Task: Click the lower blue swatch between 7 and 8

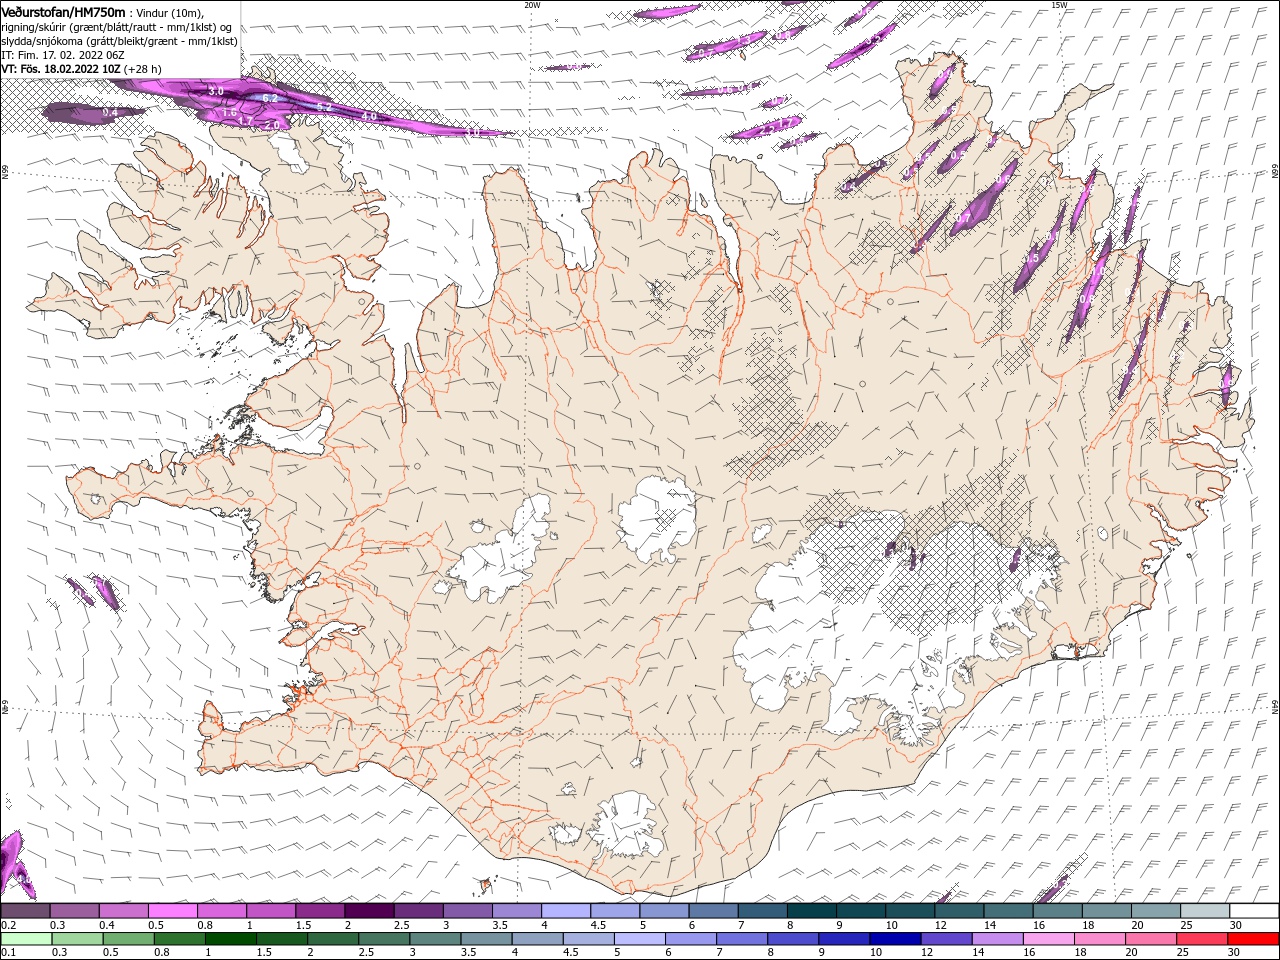Action: [742, 939]
